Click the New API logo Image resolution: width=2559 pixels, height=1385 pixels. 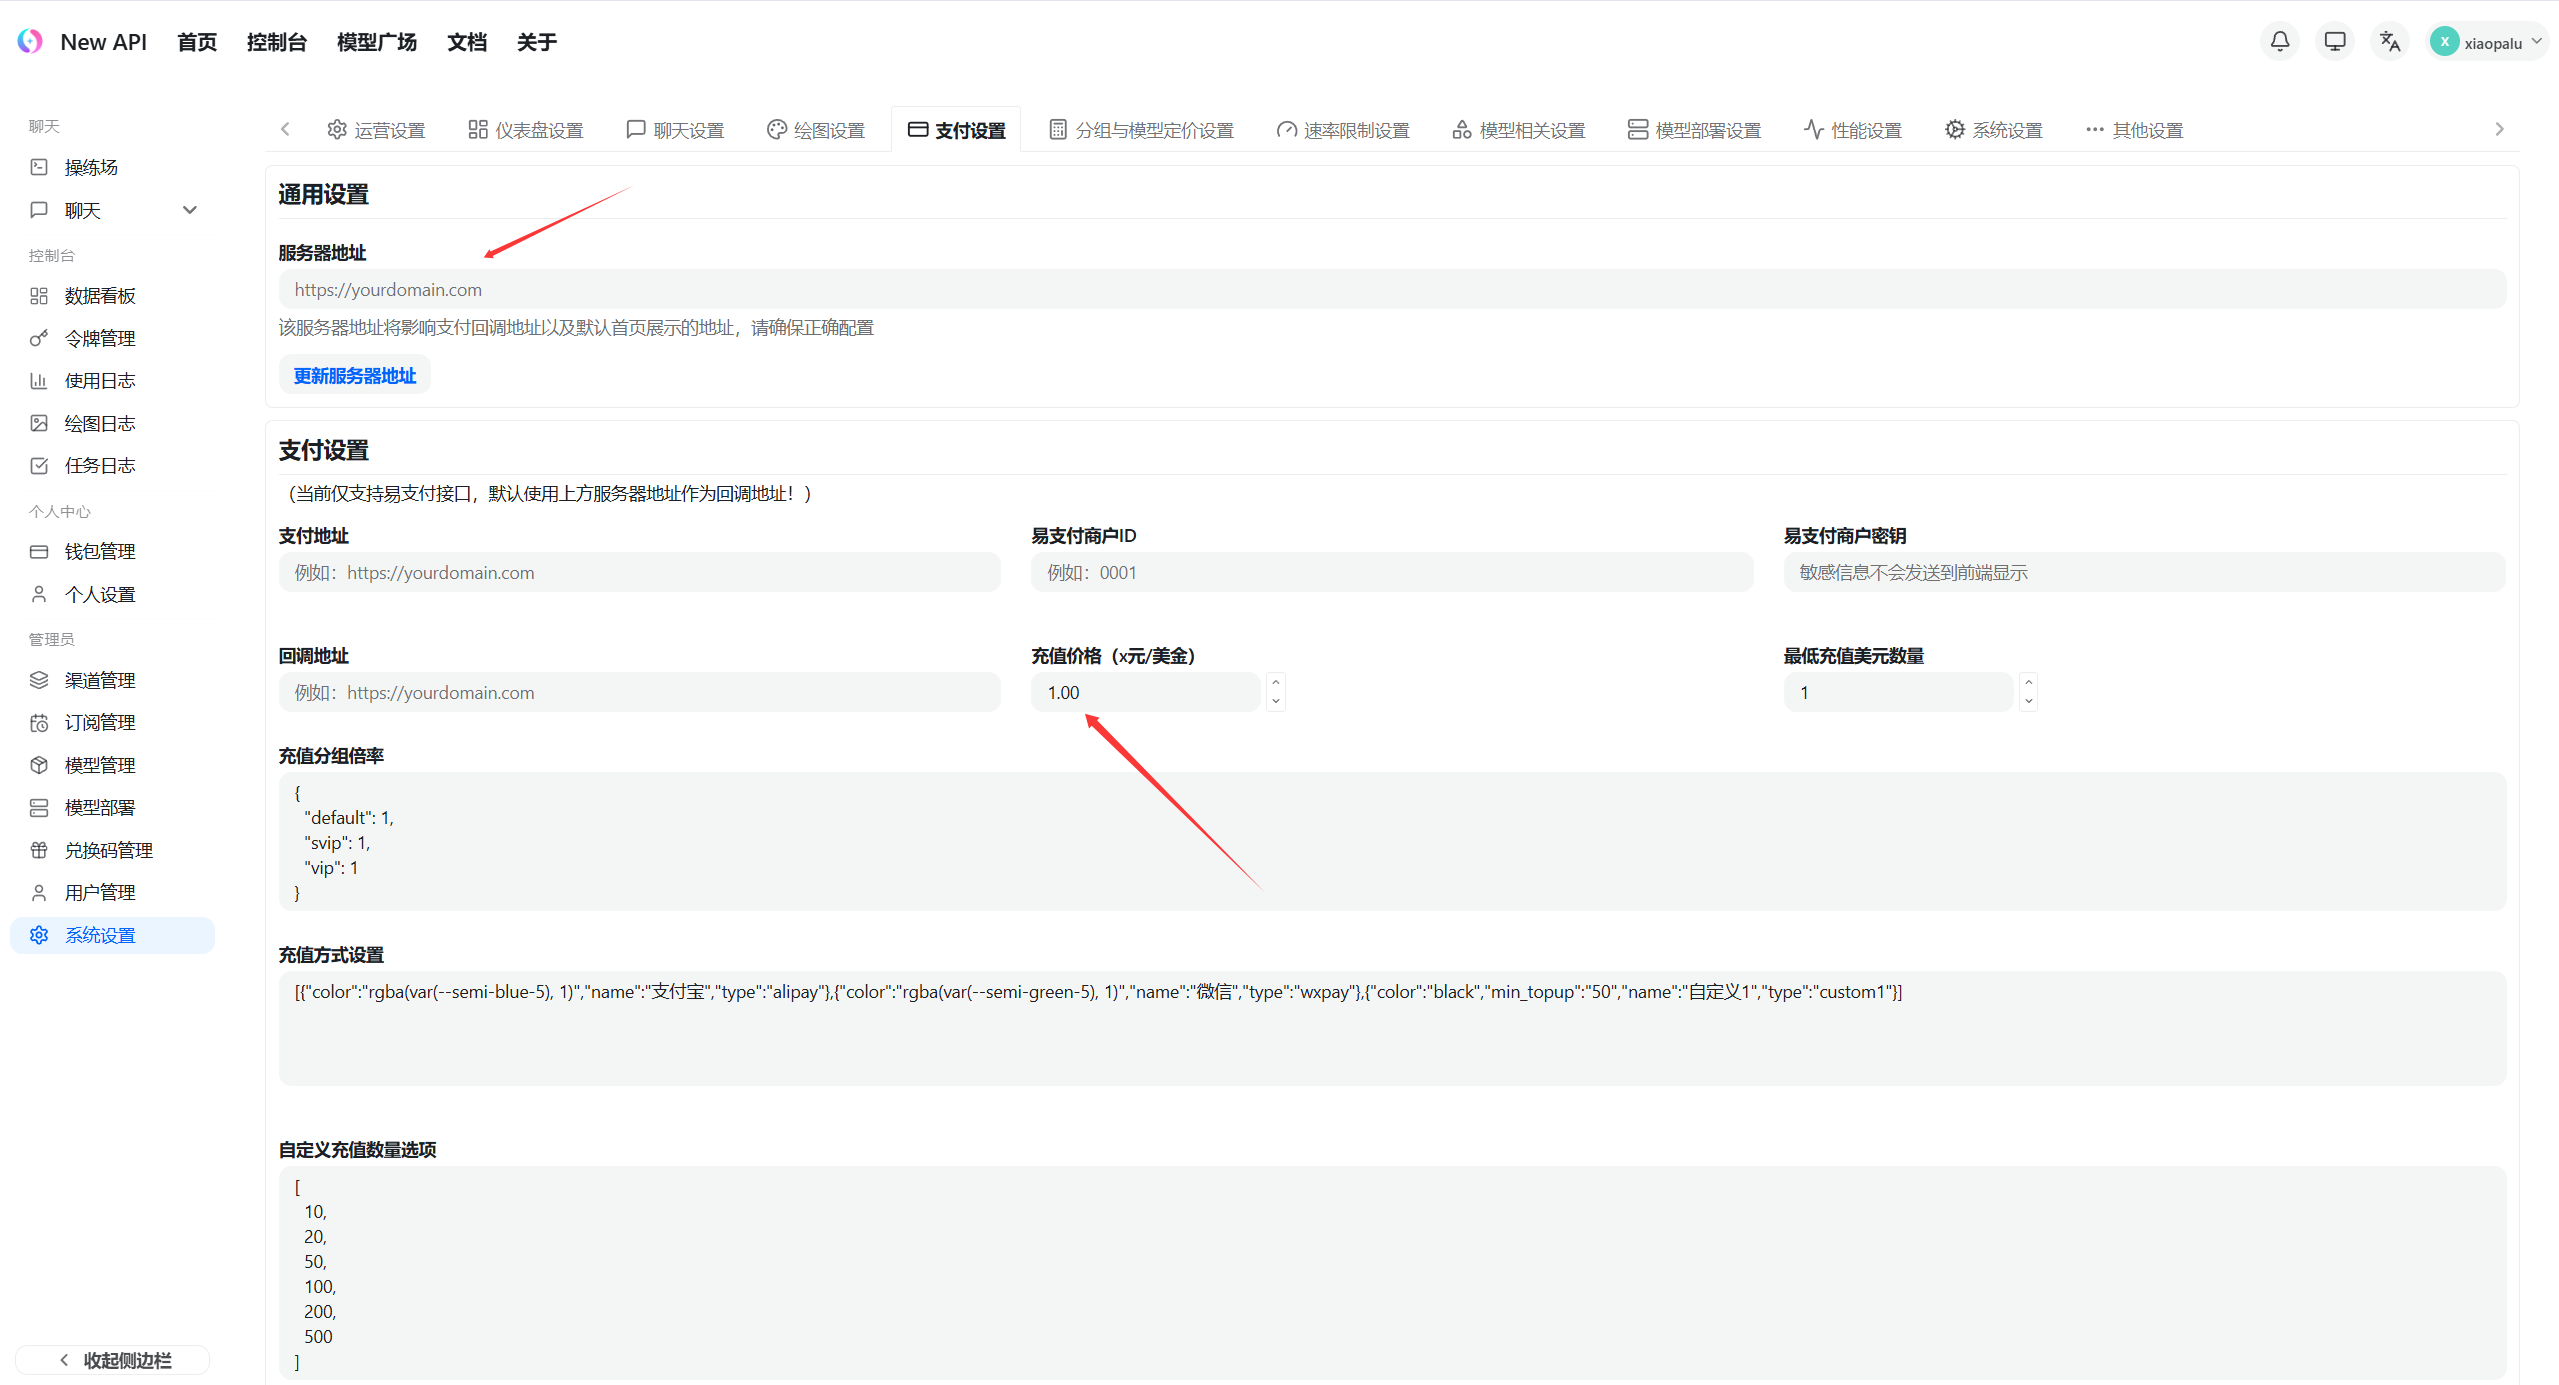coord(30,41)
